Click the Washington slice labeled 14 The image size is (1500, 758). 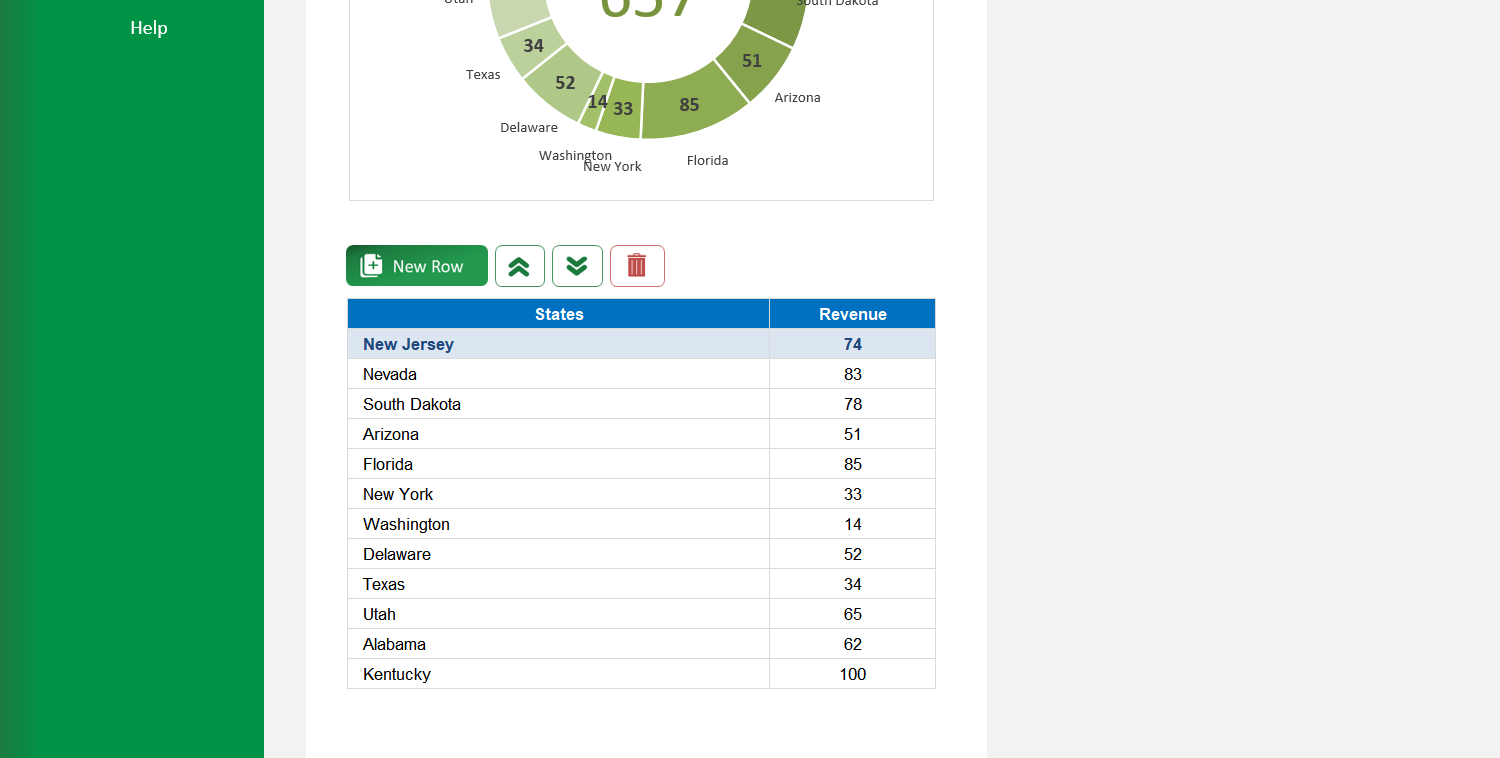point(599,101)
